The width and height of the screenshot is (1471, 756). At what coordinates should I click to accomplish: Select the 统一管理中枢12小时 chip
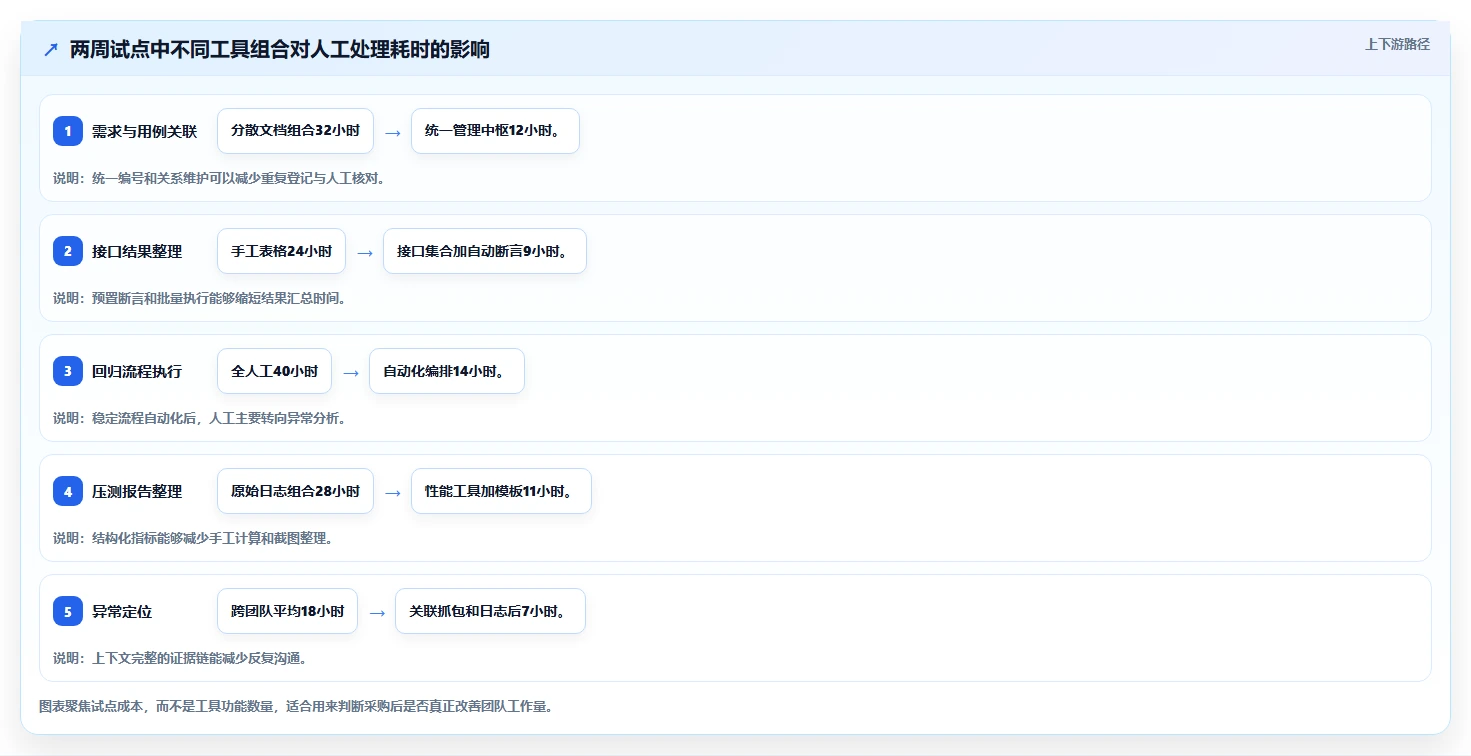pyautogui.click(x=495, y=131)
